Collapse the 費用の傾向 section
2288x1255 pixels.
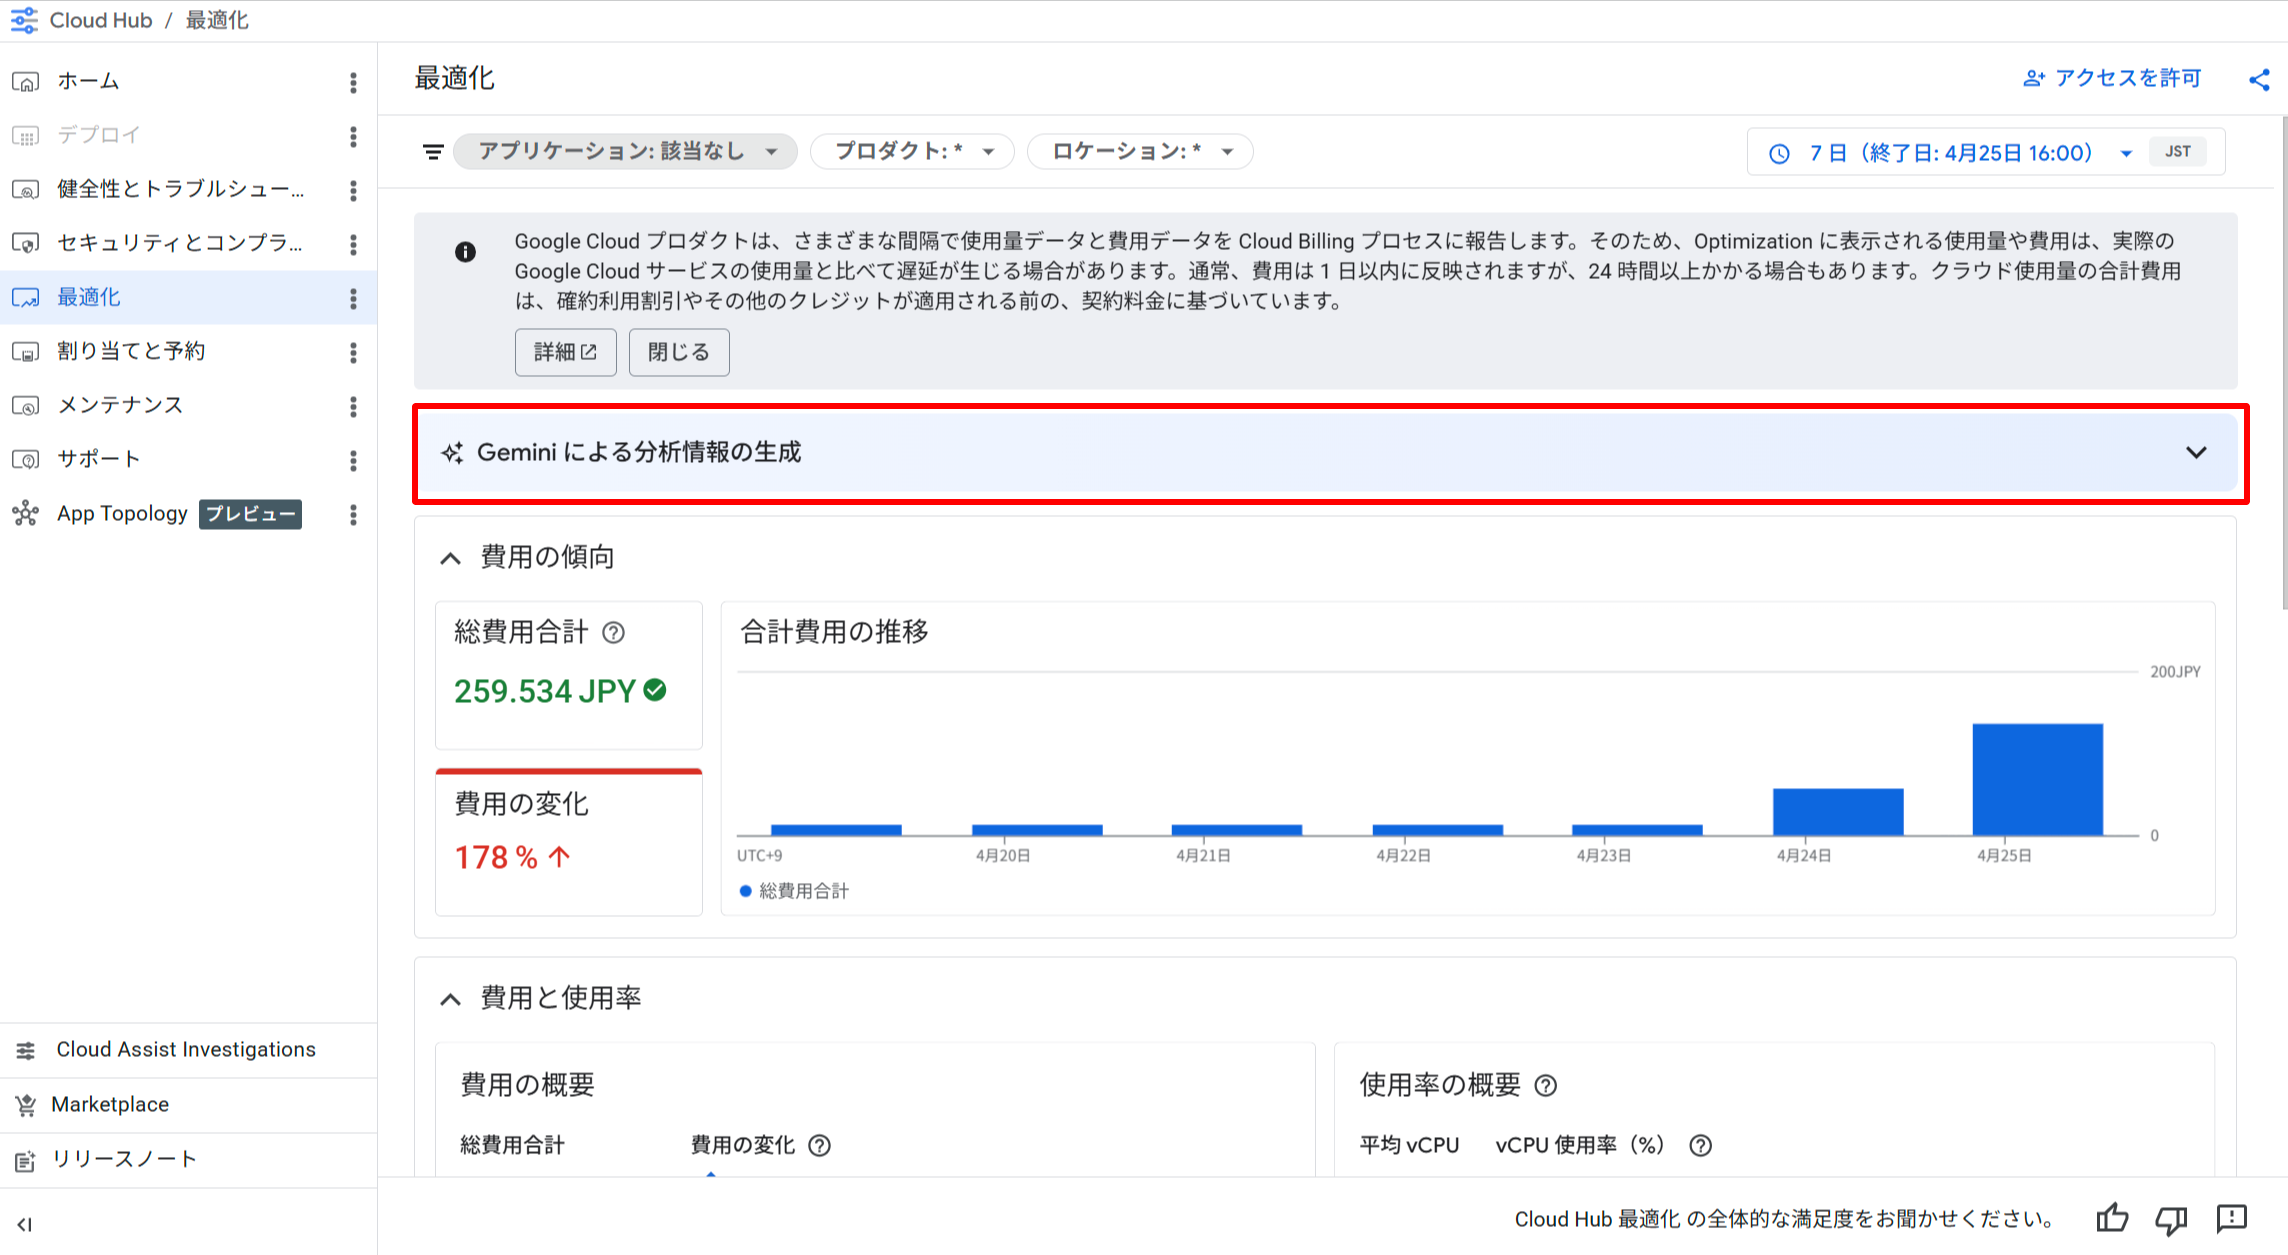[x=451, y=558]
